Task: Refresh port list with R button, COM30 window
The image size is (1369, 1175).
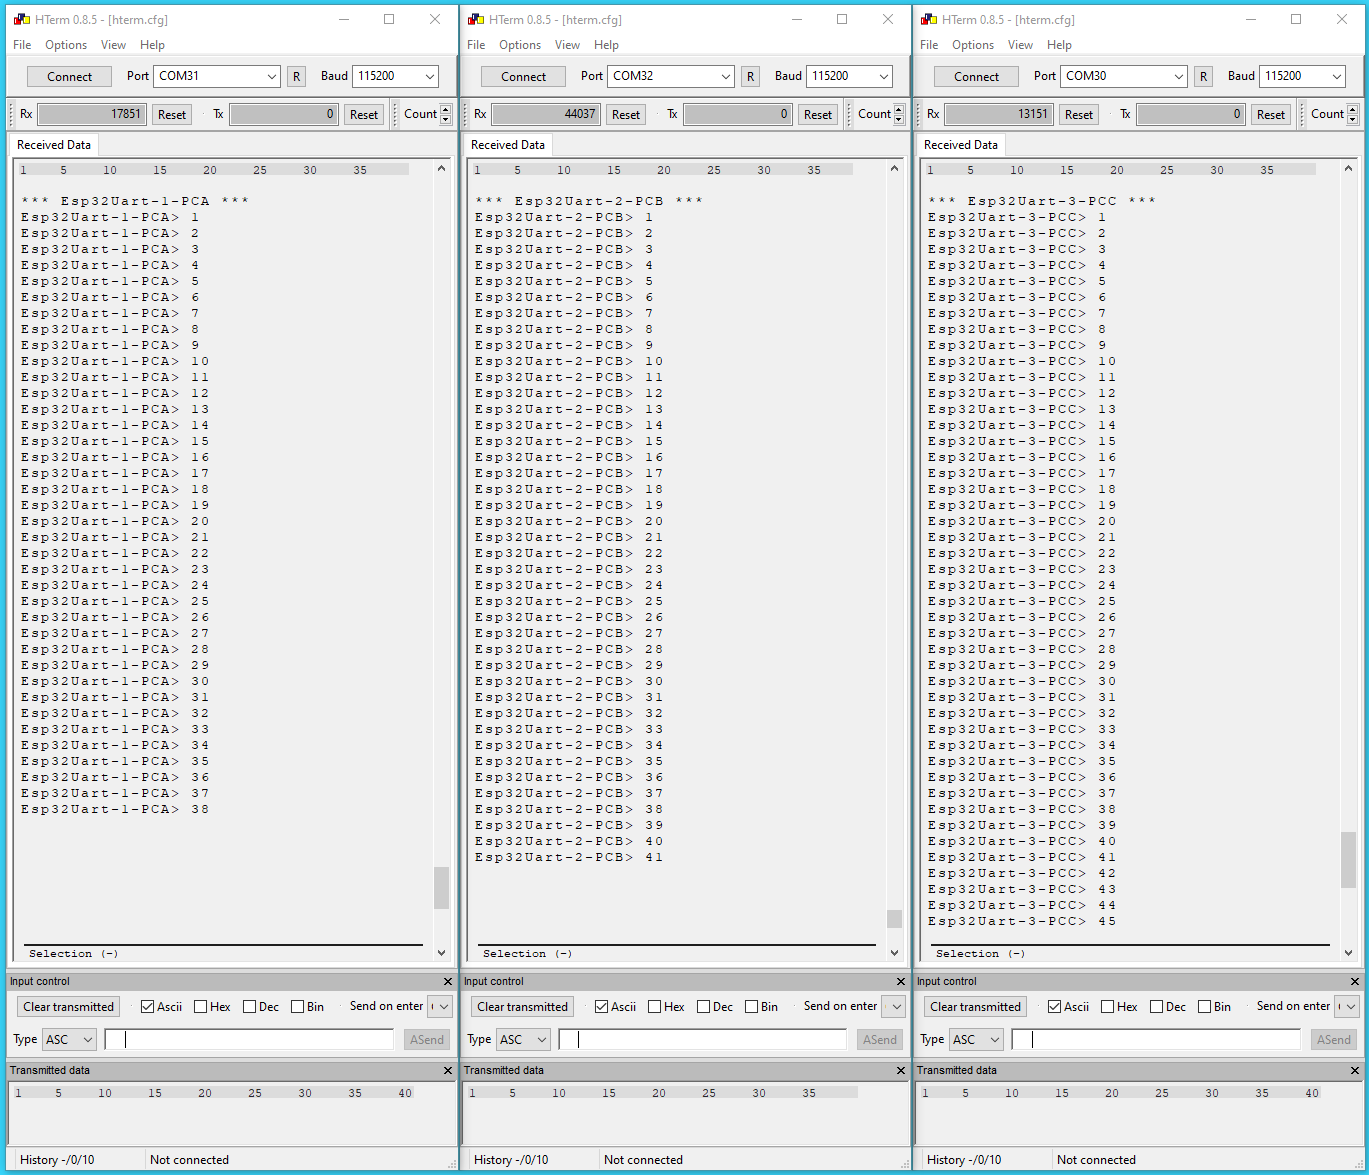Action: point(1203,77)
